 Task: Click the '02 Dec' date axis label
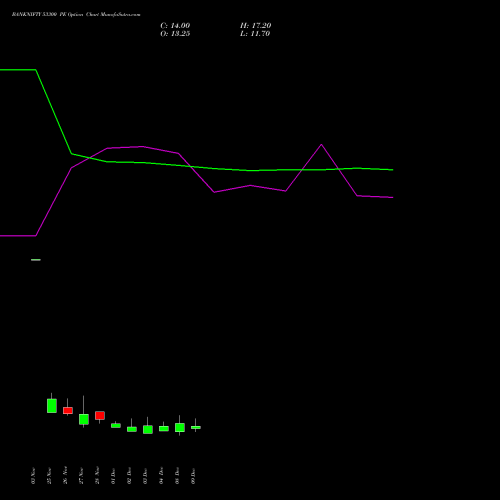(x=129, y=476)
